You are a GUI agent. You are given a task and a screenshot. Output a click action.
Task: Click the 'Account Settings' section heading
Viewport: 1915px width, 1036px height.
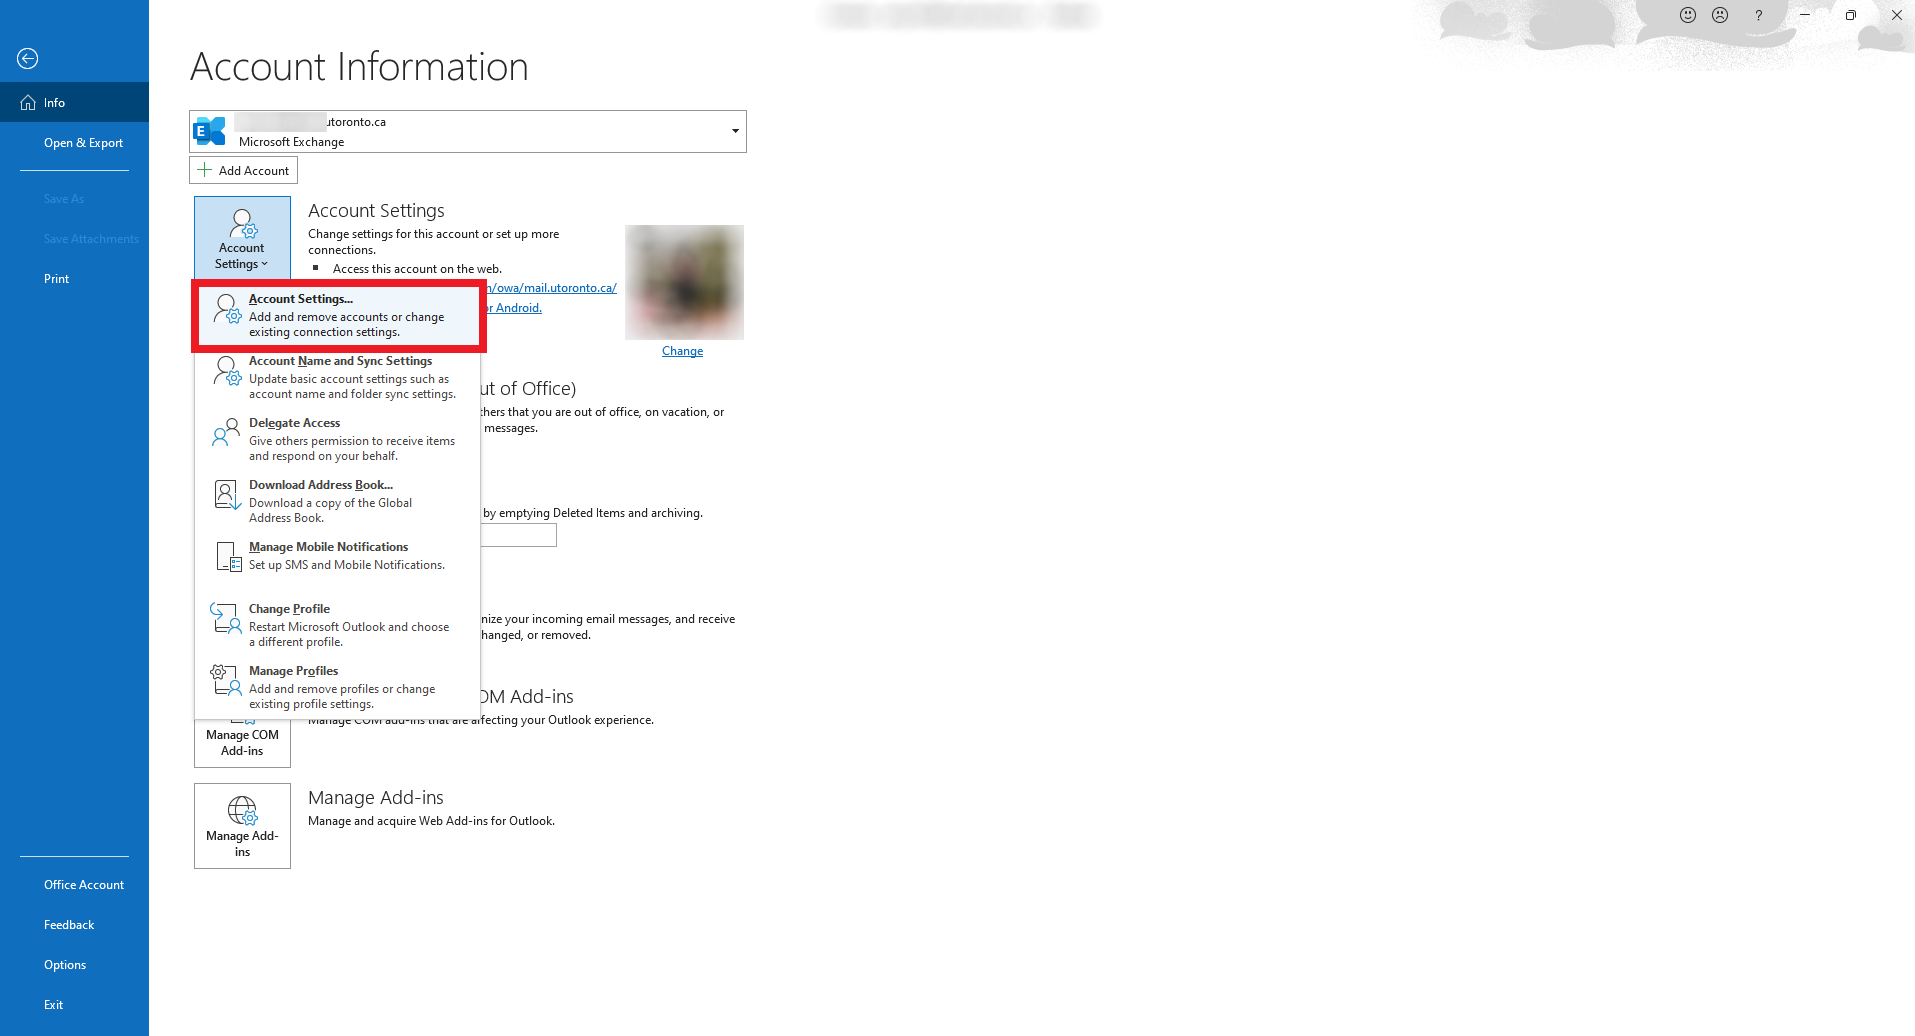click(376, 211)
